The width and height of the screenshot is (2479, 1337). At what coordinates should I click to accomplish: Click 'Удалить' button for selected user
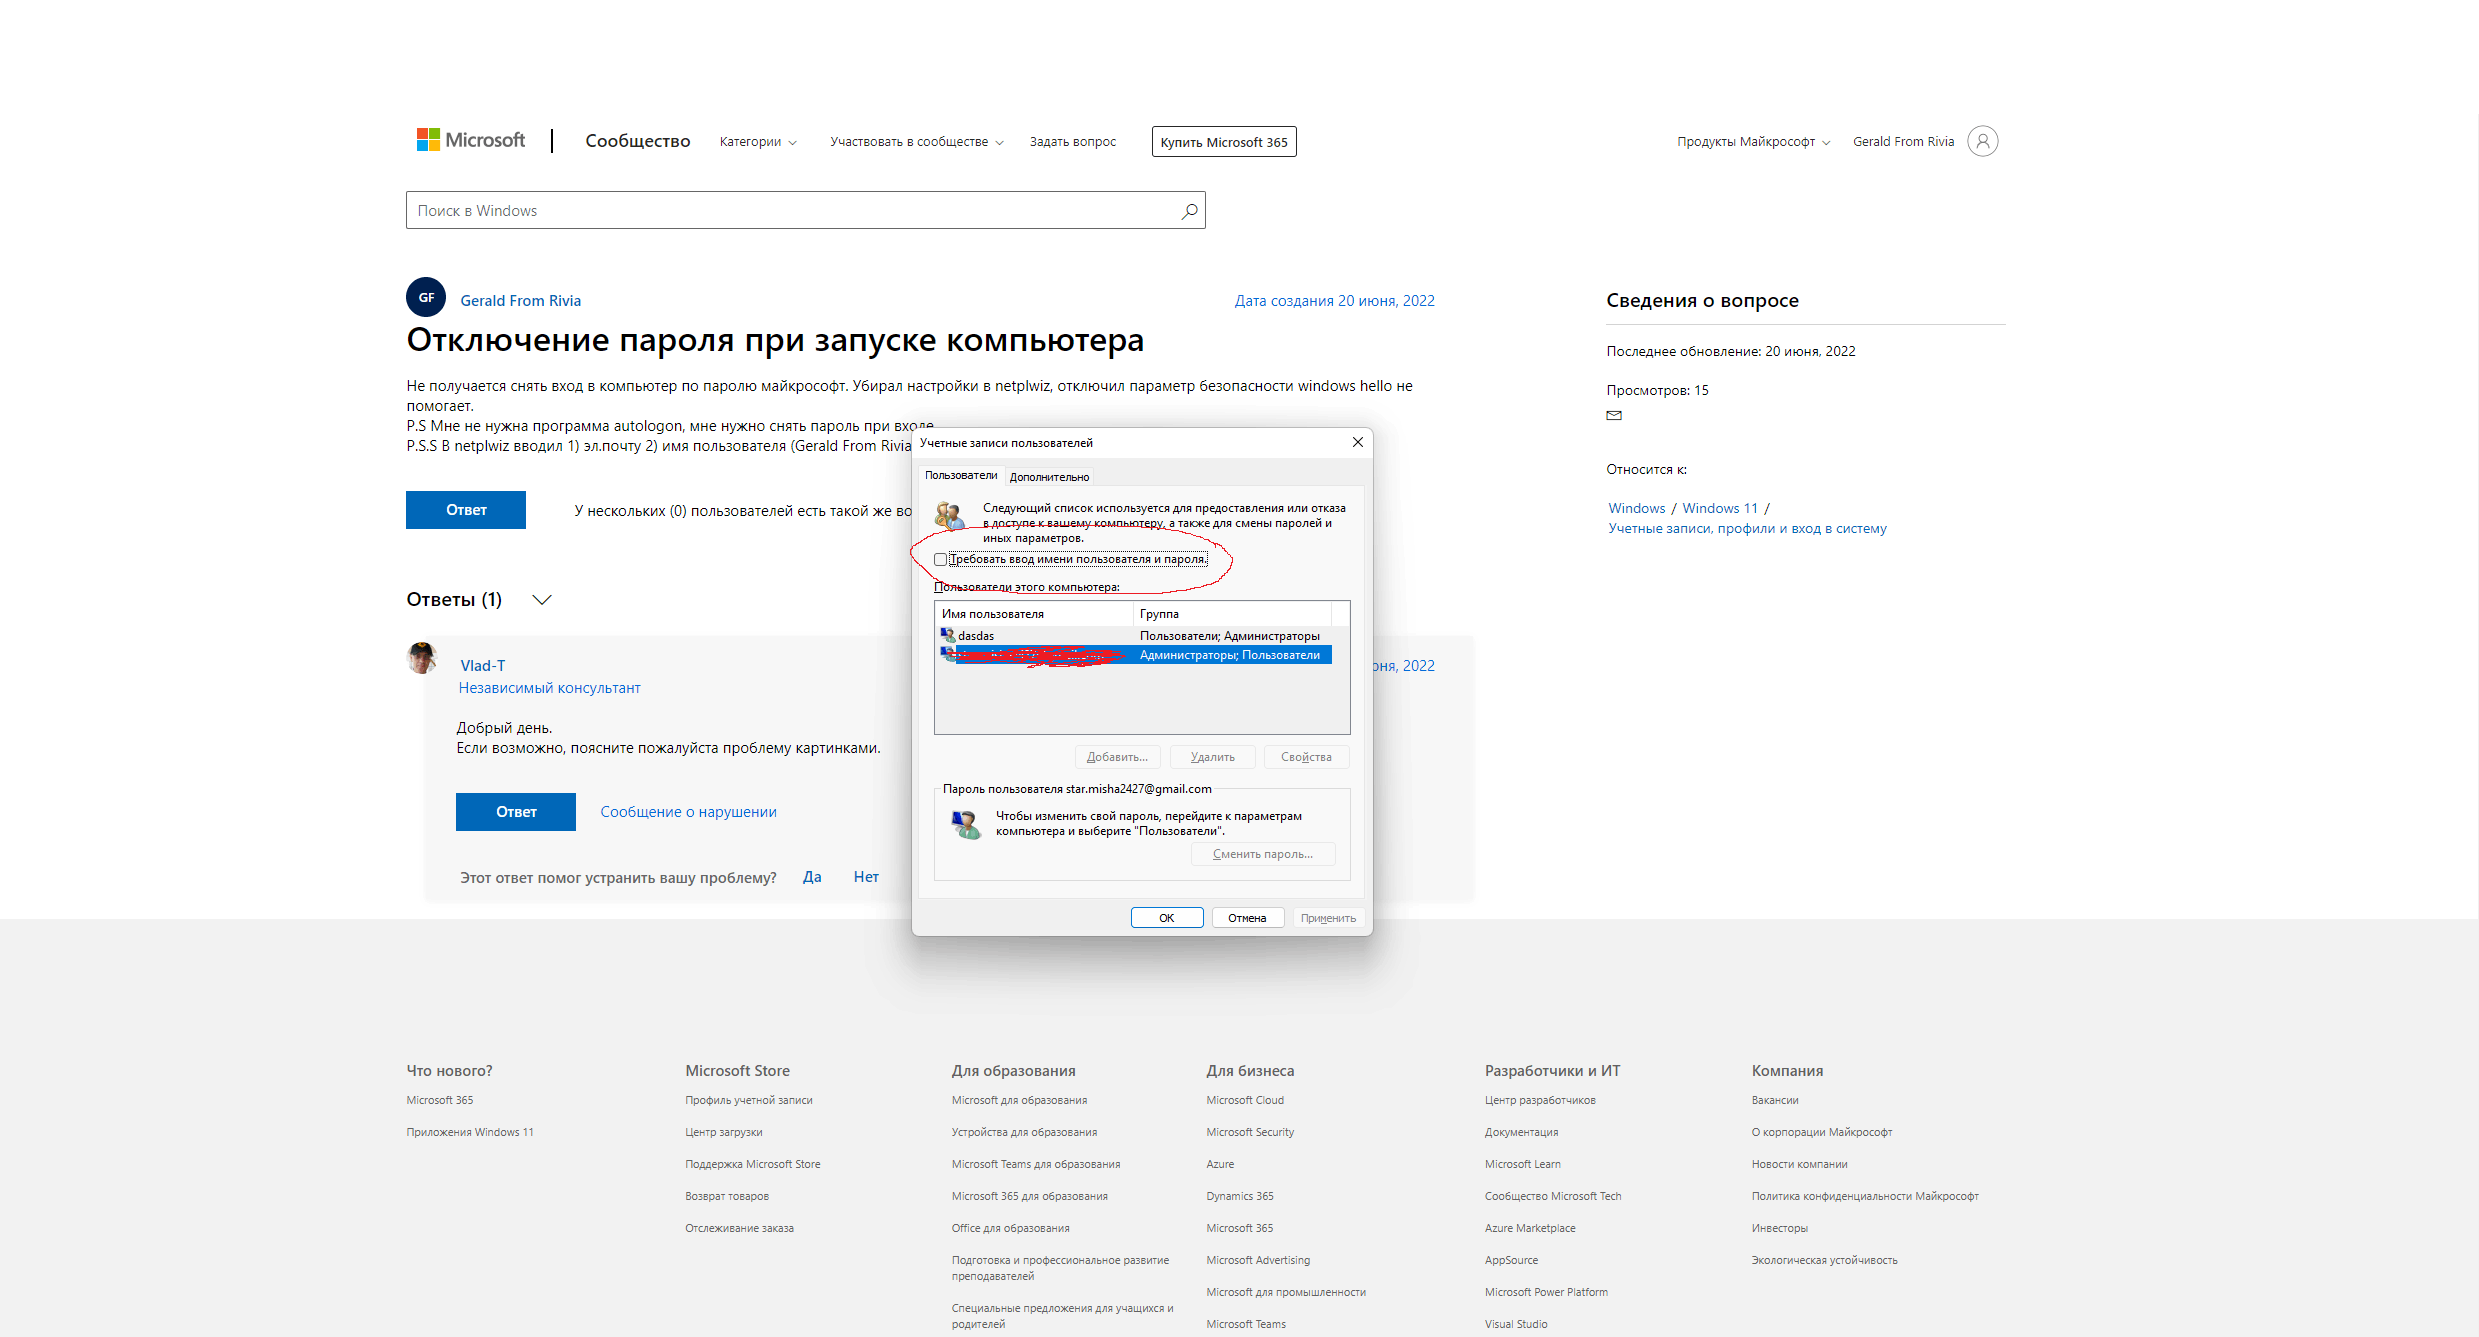pos(1212,756)
